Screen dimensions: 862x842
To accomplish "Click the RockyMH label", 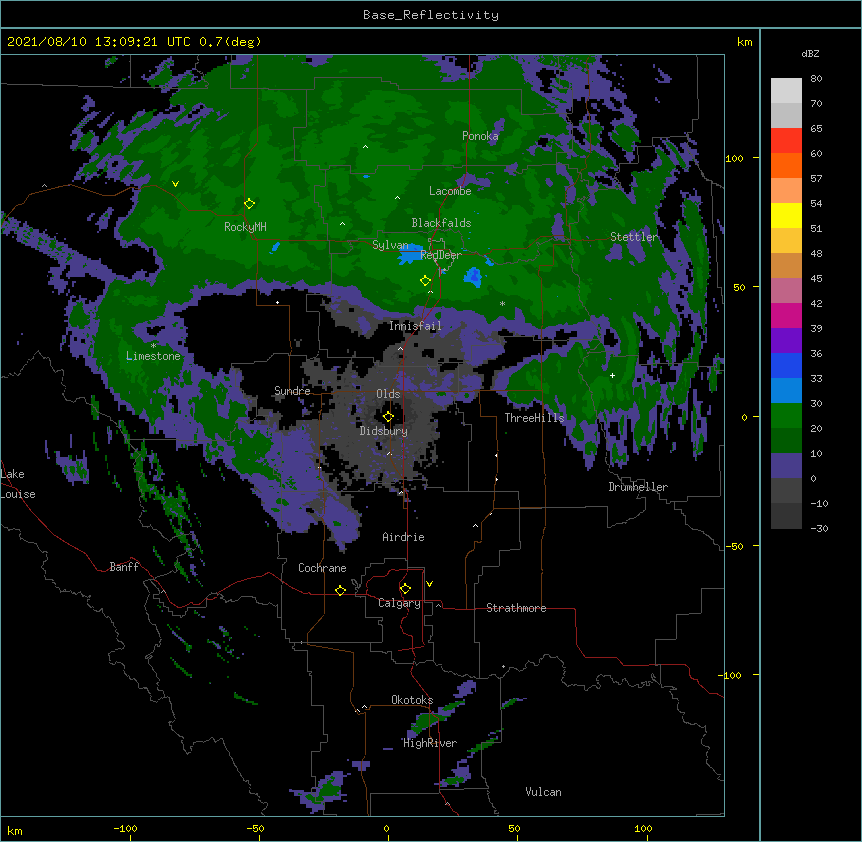I will [245, 227].
